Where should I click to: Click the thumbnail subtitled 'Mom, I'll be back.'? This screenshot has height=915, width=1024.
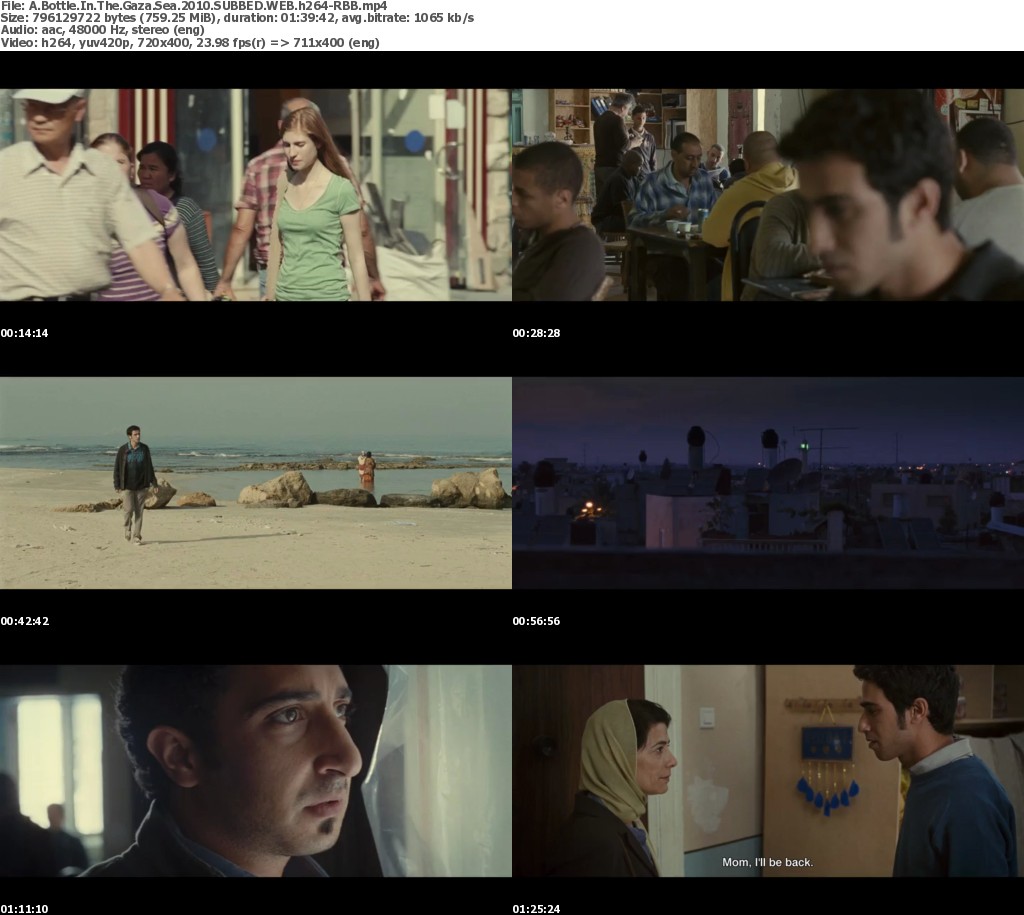768,771
